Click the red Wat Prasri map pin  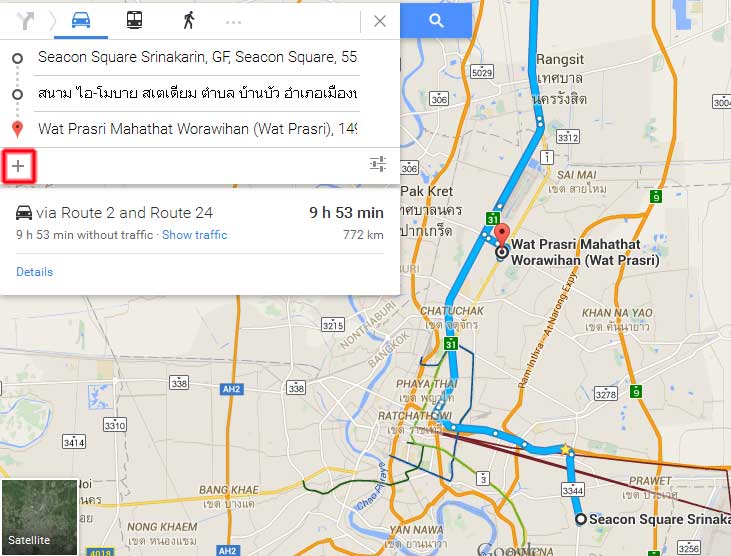502,235
